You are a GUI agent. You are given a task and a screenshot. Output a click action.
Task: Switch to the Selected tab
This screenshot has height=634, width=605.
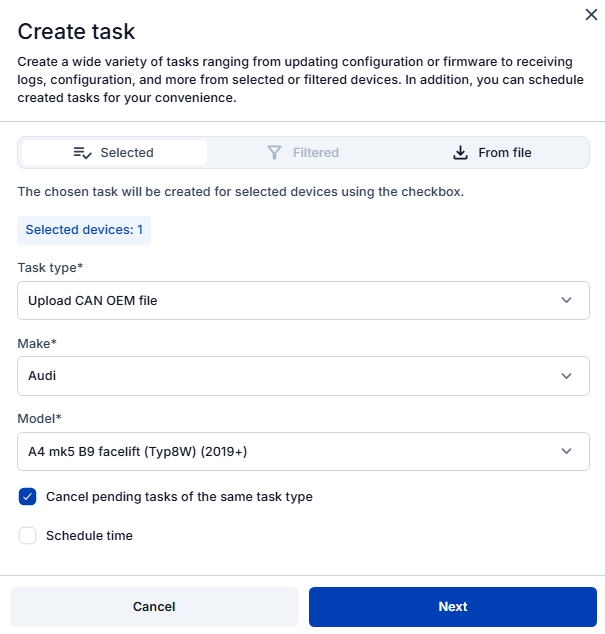[x=114, y=153]
